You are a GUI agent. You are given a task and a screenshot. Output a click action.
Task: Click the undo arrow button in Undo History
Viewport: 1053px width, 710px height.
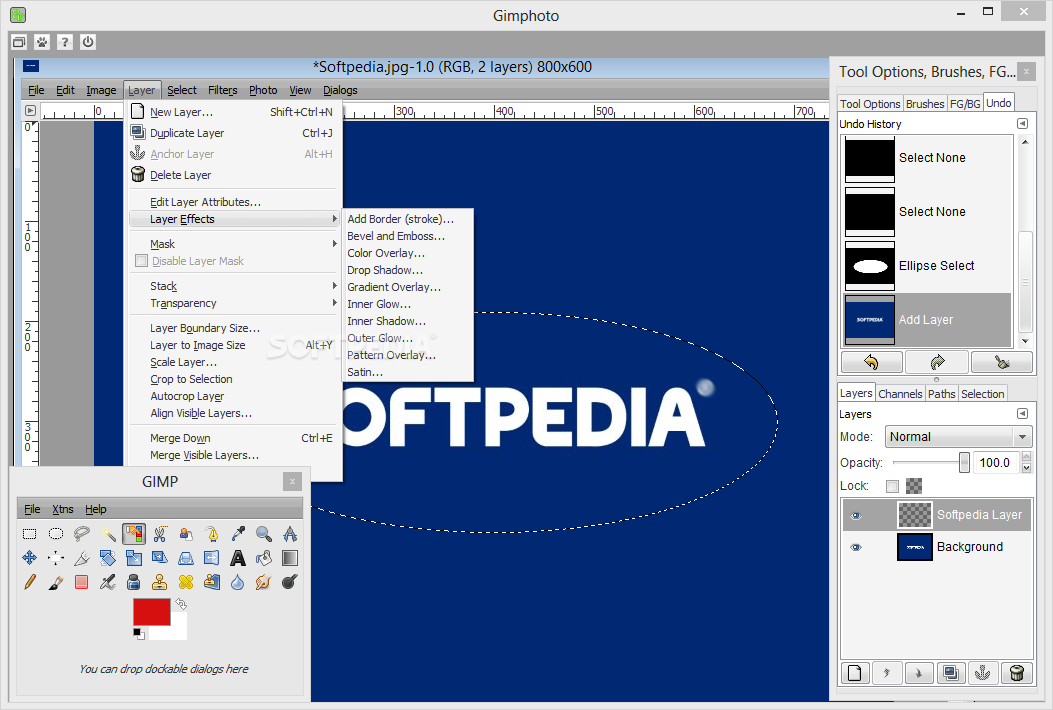point(871,363)
